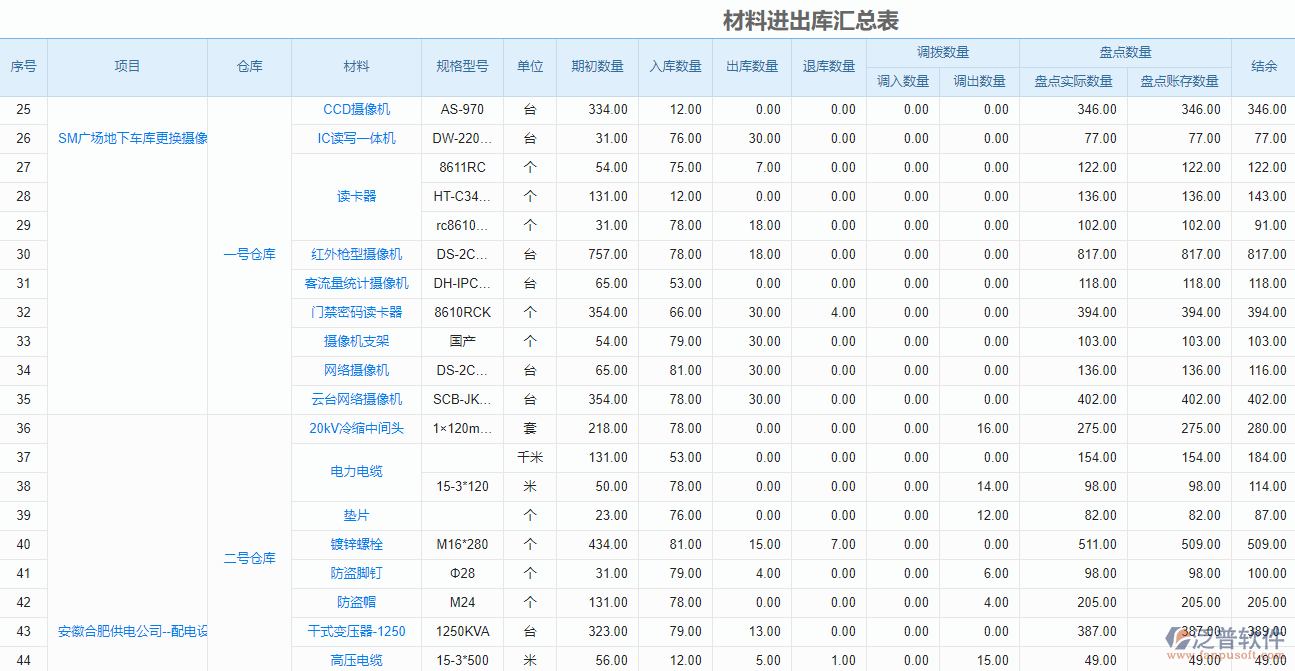Open the 干式变压器-1250 material link
This screenshot has width=1295, height=671.
[355, 631]
